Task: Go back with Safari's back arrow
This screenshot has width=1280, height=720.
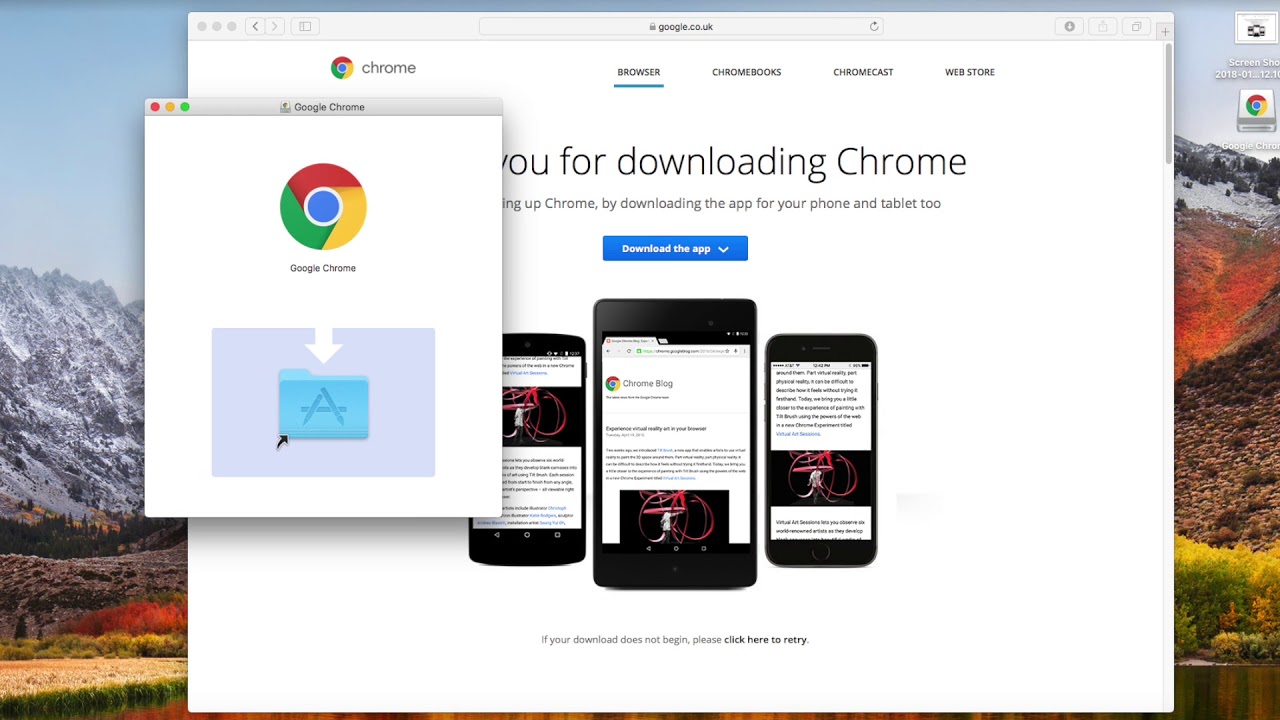Action: click(x=255, y=26)
